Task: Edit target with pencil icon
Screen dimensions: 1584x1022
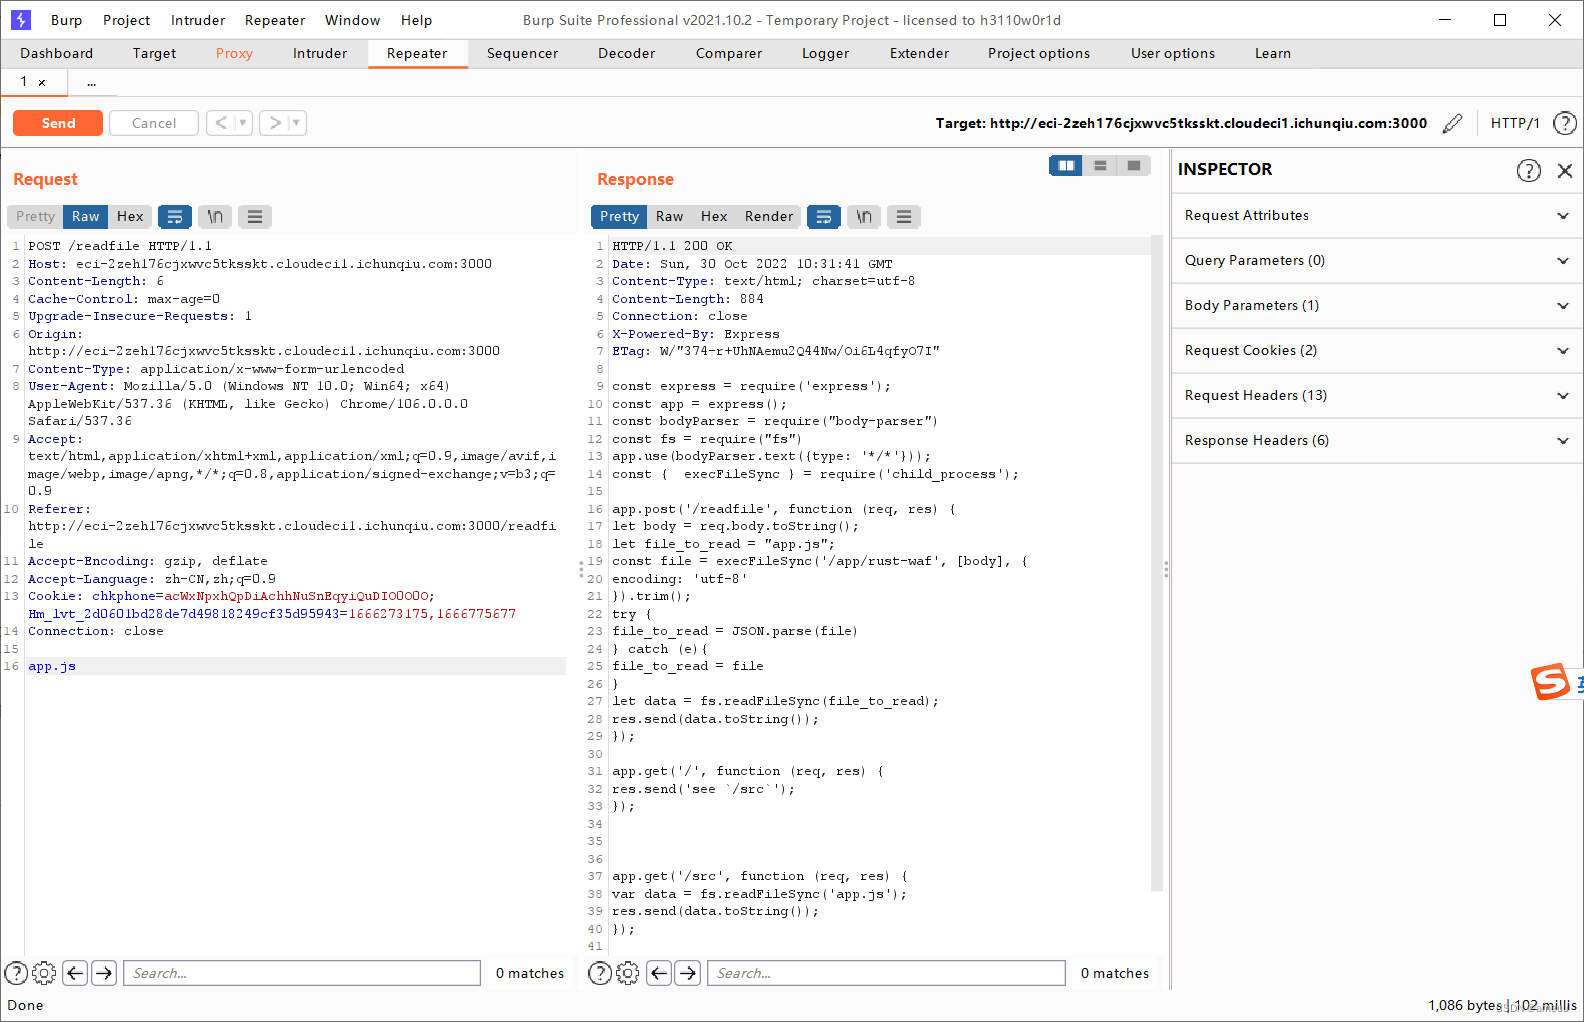Action: coord(1452,123)
